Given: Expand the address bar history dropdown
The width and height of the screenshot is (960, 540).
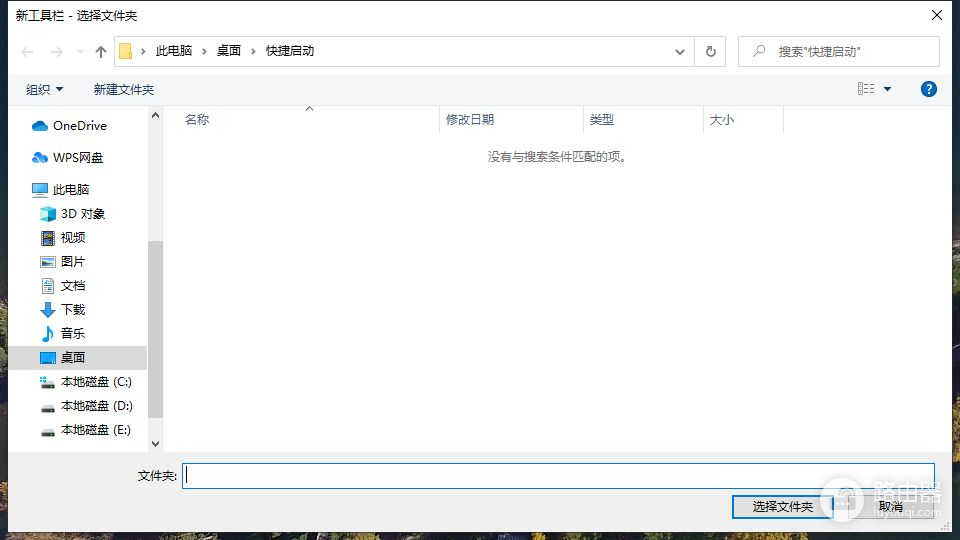Looking at the screenshot, I should point(680,51).
